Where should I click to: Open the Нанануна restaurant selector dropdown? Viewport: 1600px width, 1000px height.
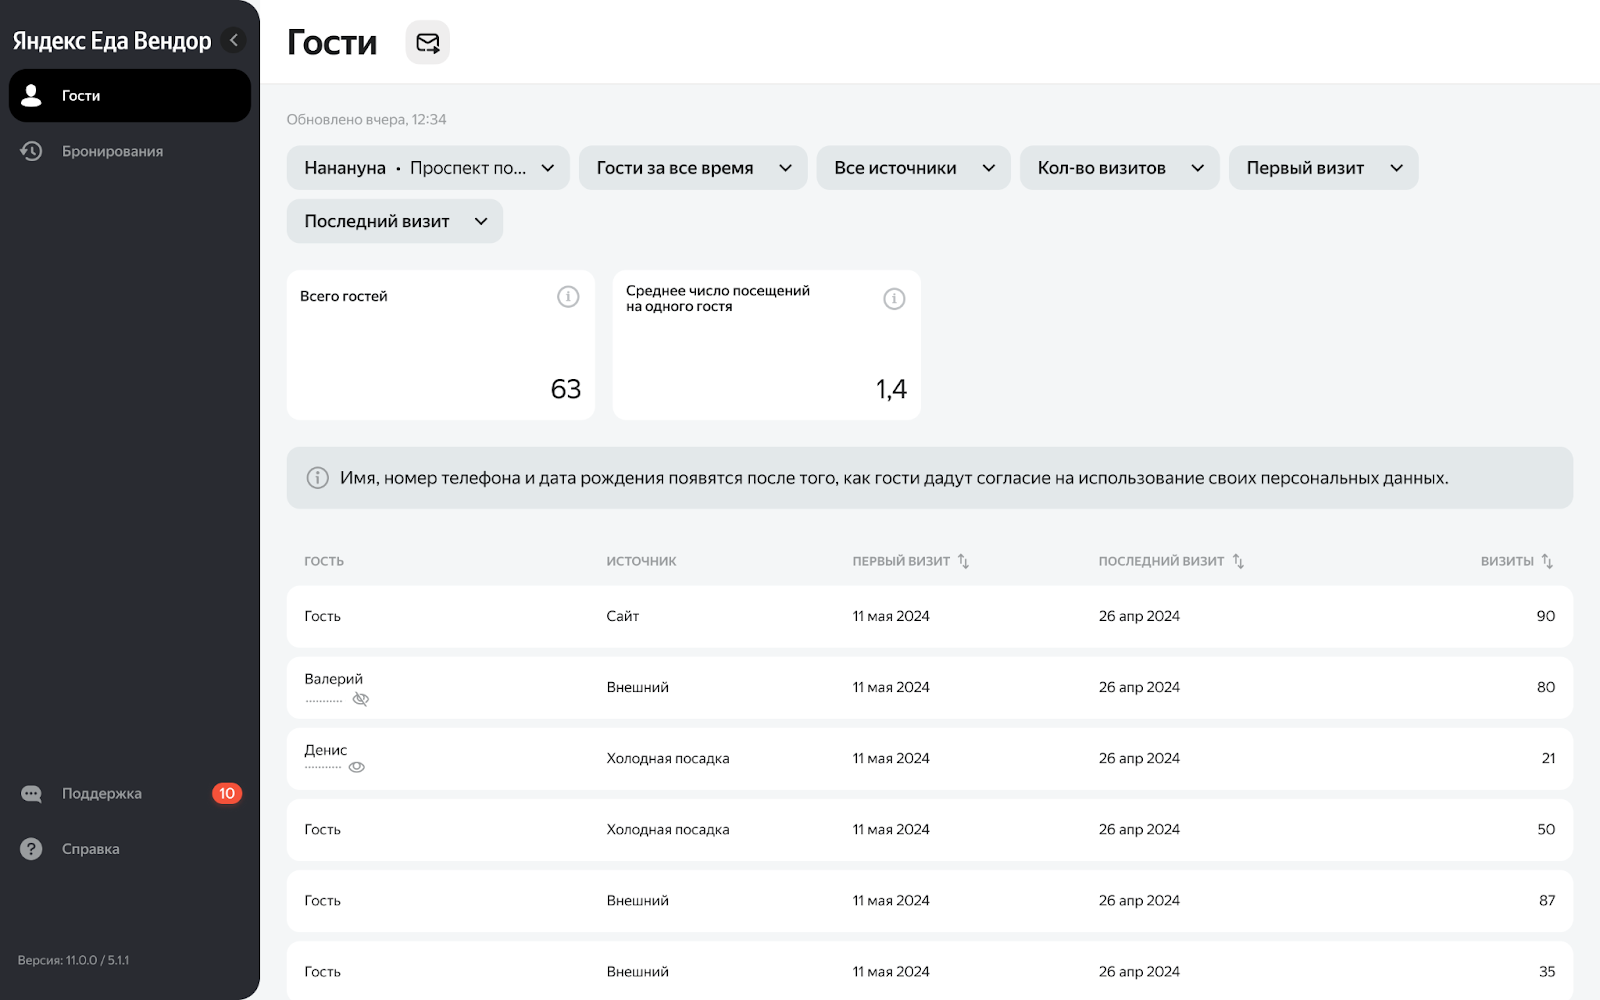pos(428,168)
